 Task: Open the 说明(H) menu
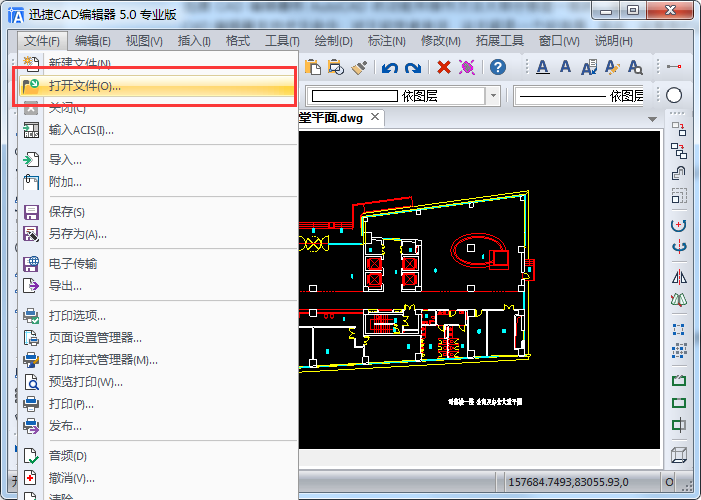pos(613,41)
